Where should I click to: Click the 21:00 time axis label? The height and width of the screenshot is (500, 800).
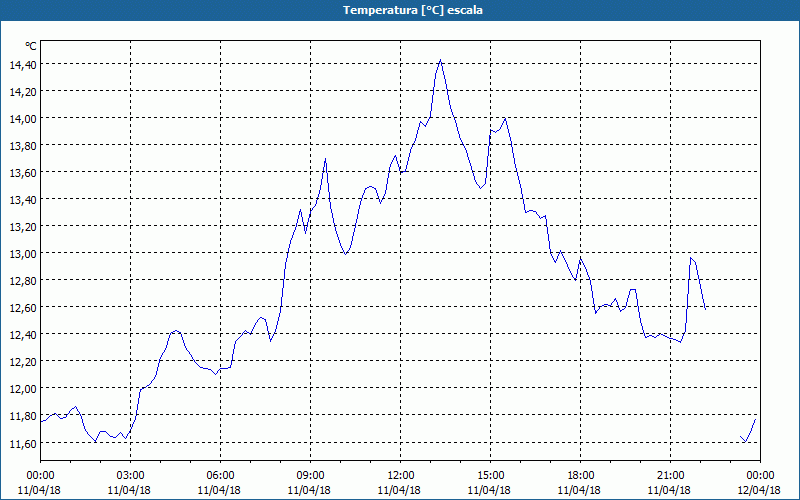pyautogui.click(x=670, y=476)
